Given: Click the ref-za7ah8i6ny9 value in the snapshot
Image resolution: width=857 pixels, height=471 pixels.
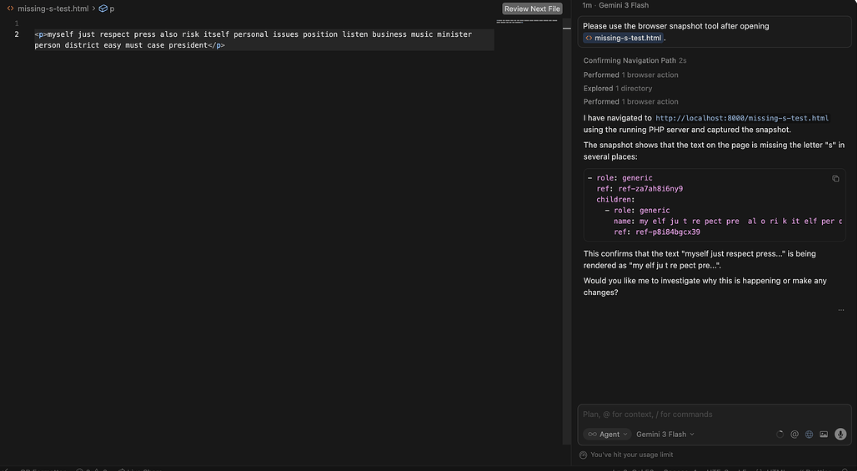Looking at the screenshot, I should pos(650,189).
